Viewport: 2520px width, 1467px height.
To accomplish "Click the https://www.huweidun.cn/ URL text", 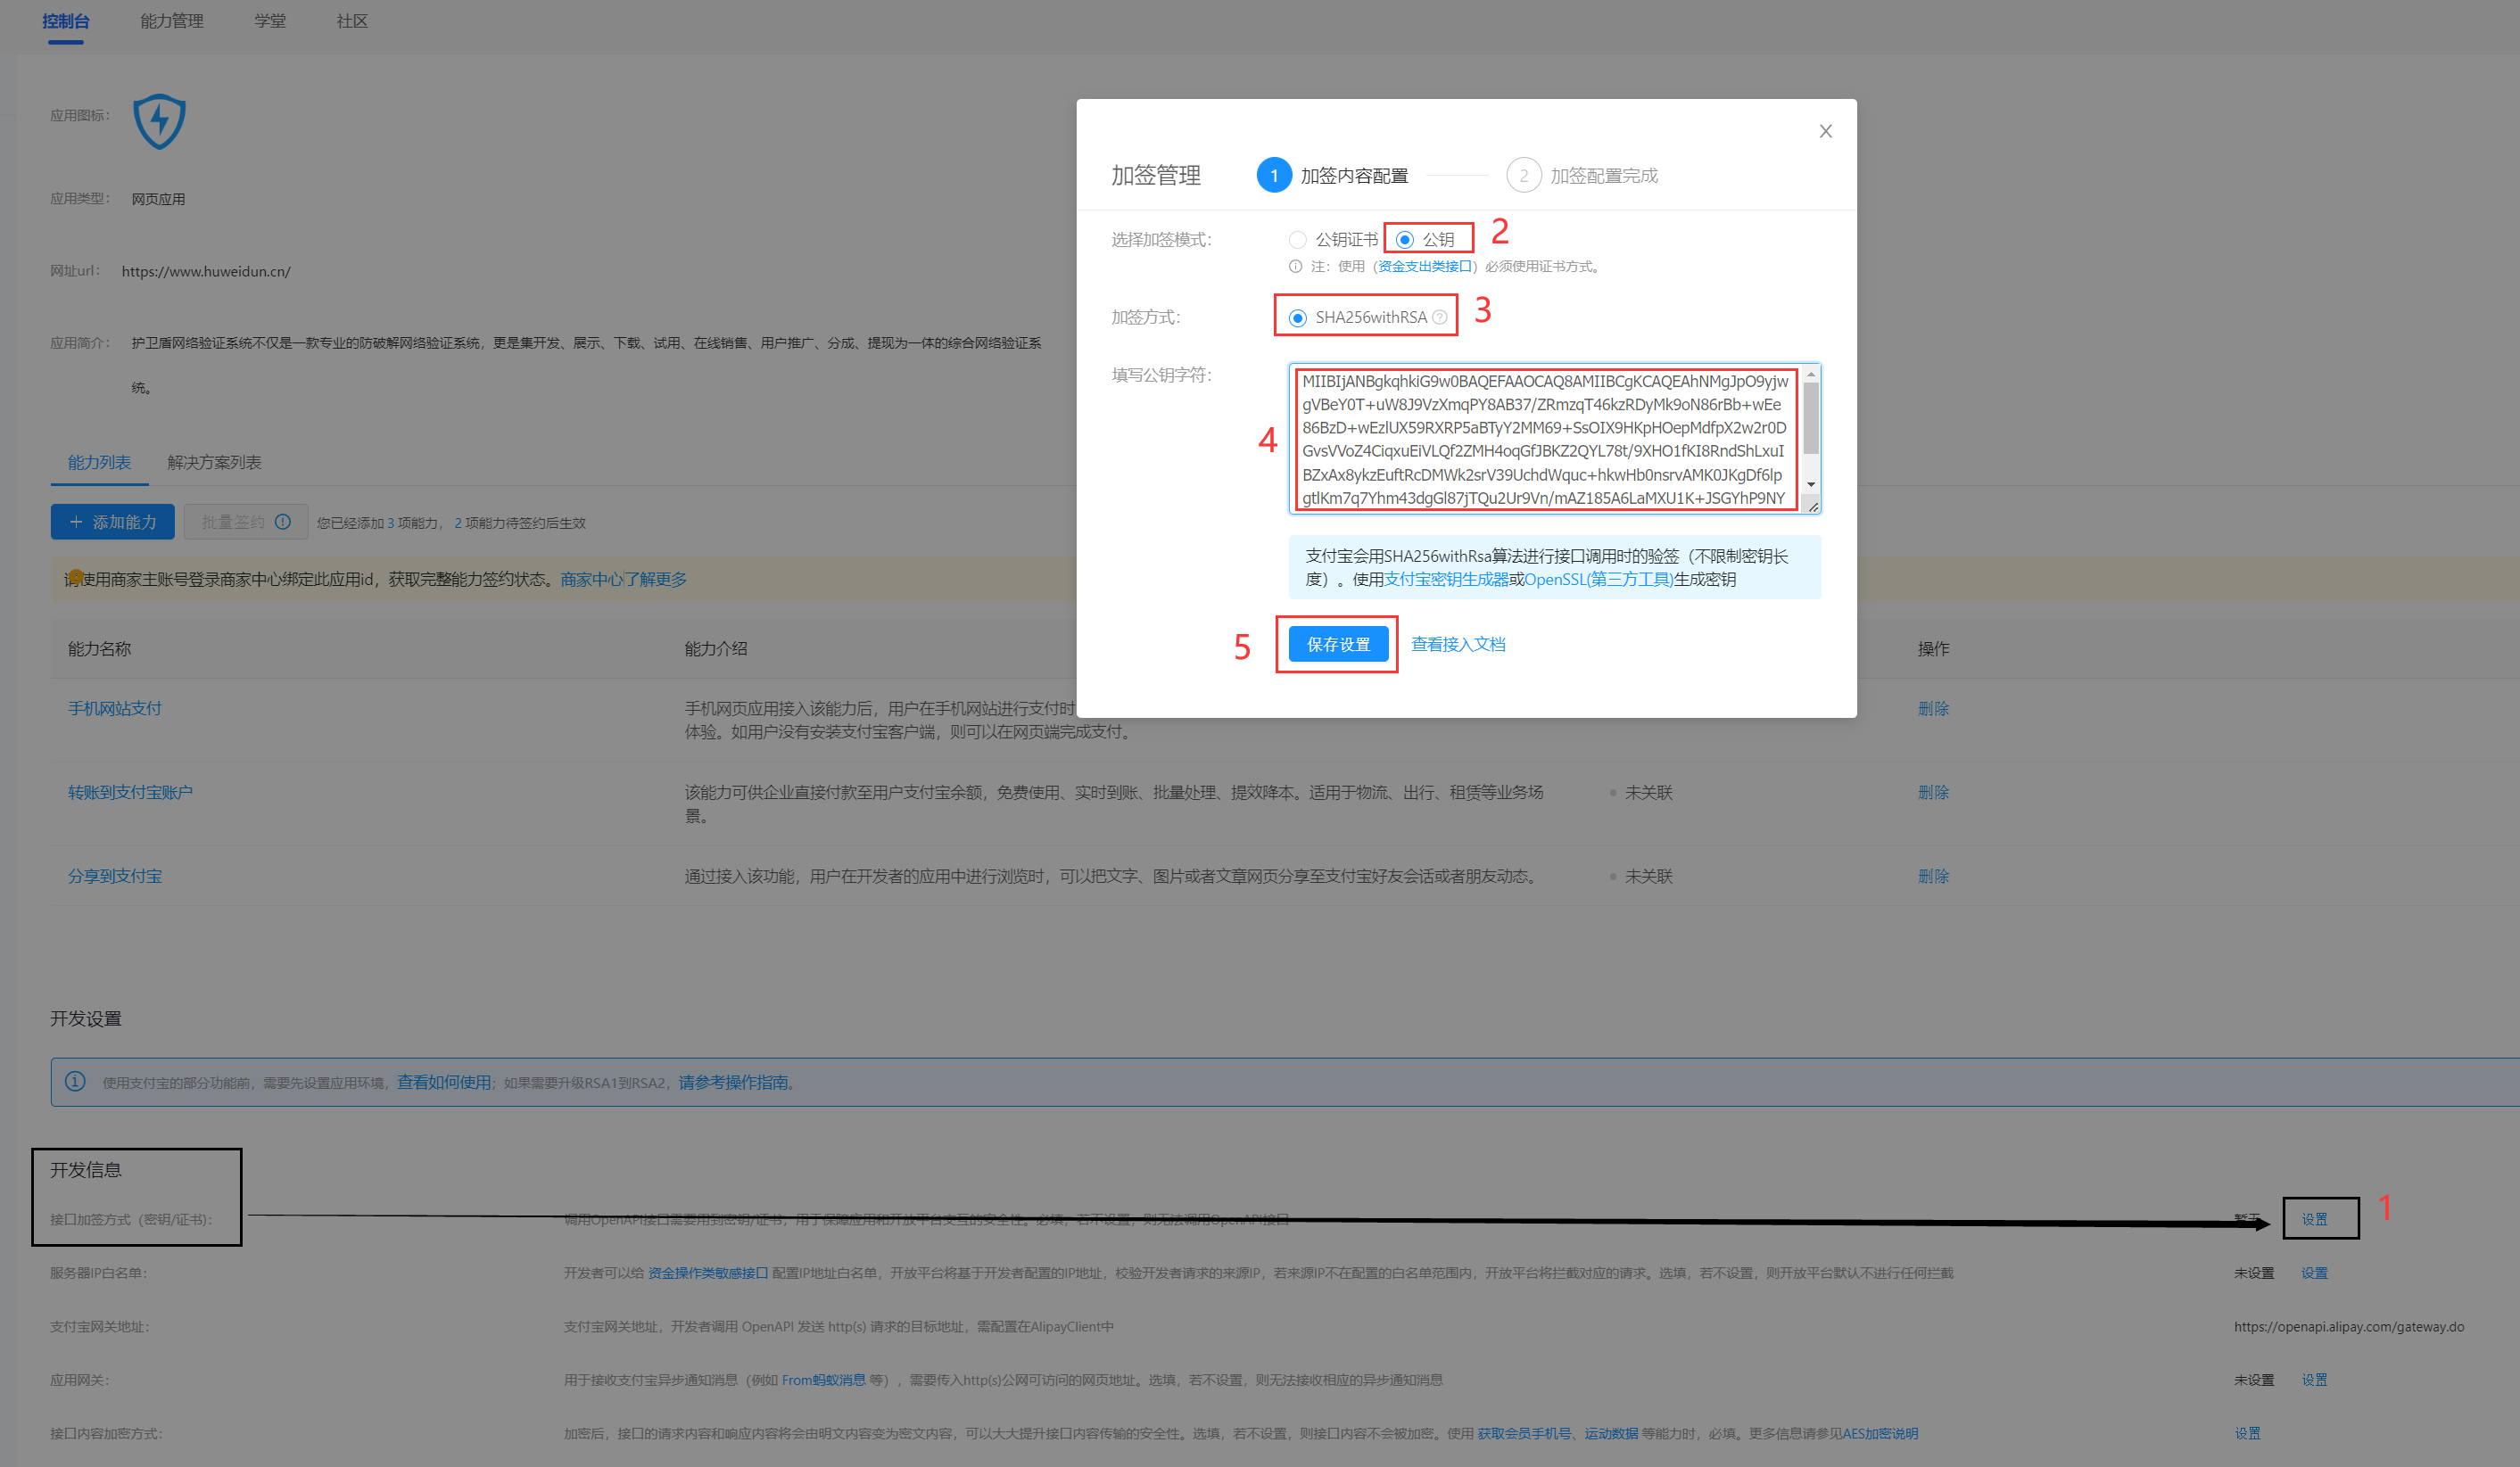I will point(206,271).
